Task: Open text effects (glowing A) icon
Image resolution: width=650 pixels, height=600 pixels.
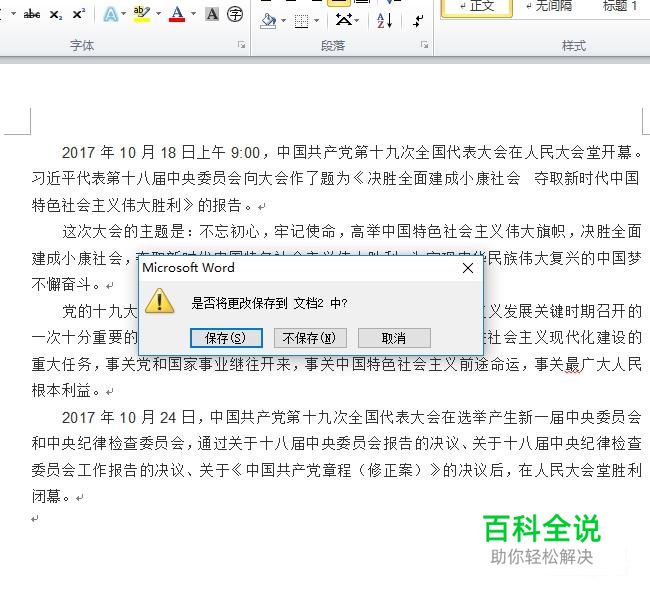Action: pyautogui.click(x=110, y=15)
